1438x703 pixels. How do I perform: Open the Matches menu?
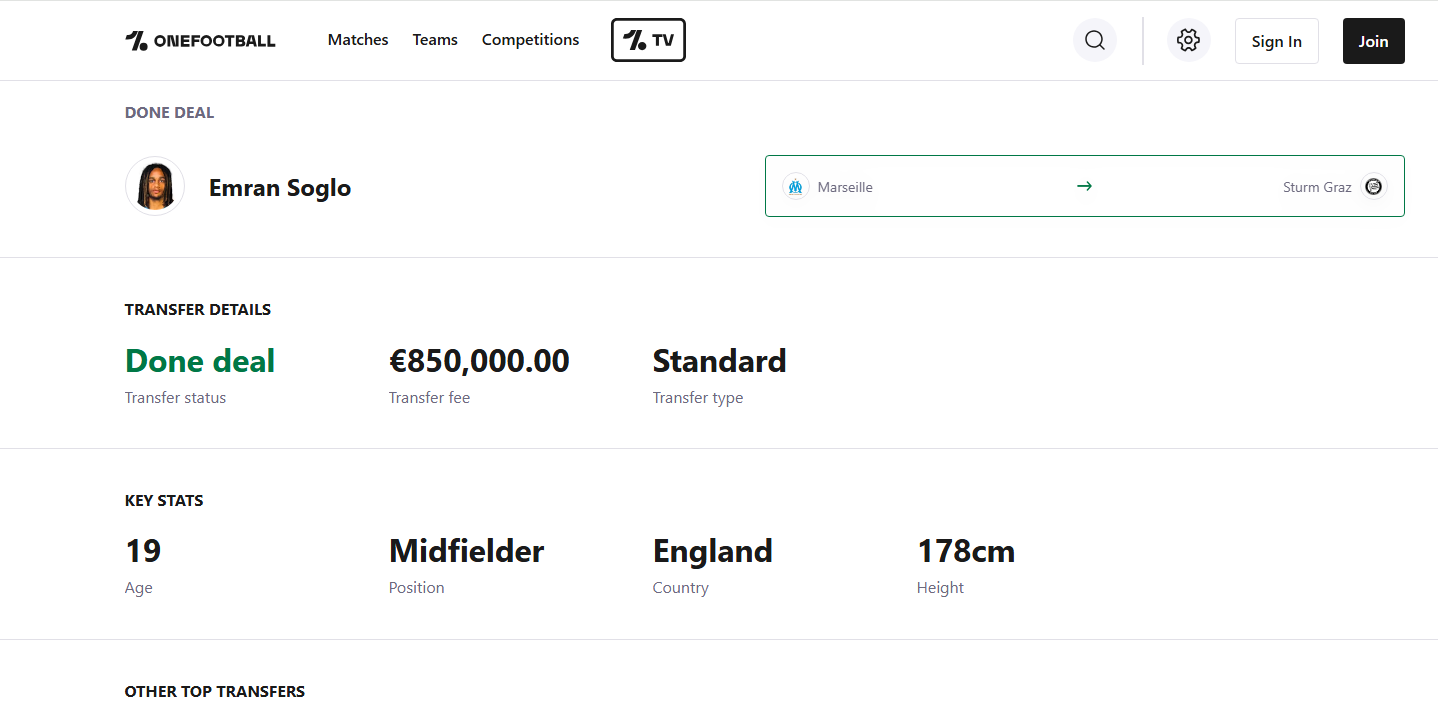point(358,40)
